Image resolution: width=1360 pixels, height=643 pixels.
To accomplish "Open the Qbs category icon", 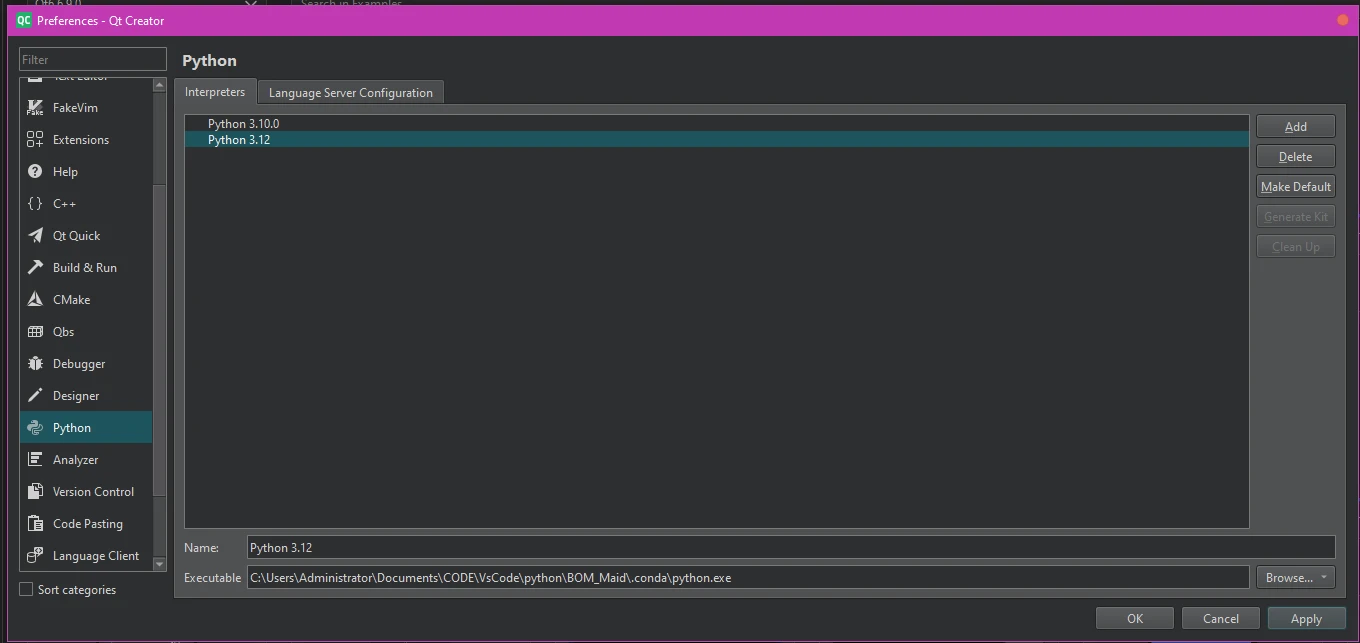I will pos(35,332).
